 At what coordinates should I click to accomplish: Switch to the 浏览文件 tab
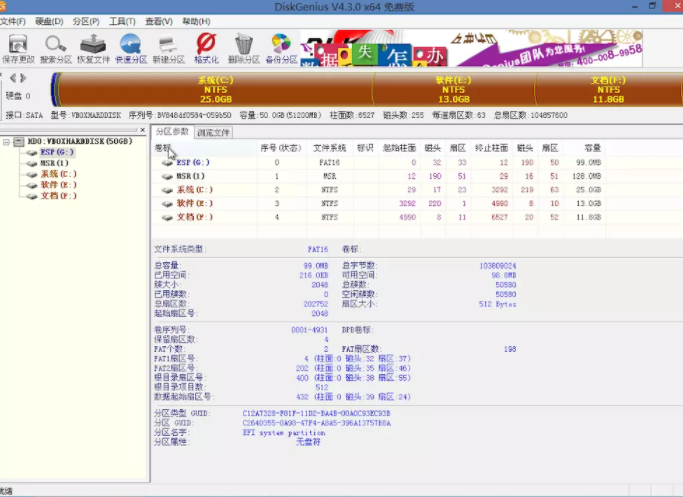[x=214, y=132]
